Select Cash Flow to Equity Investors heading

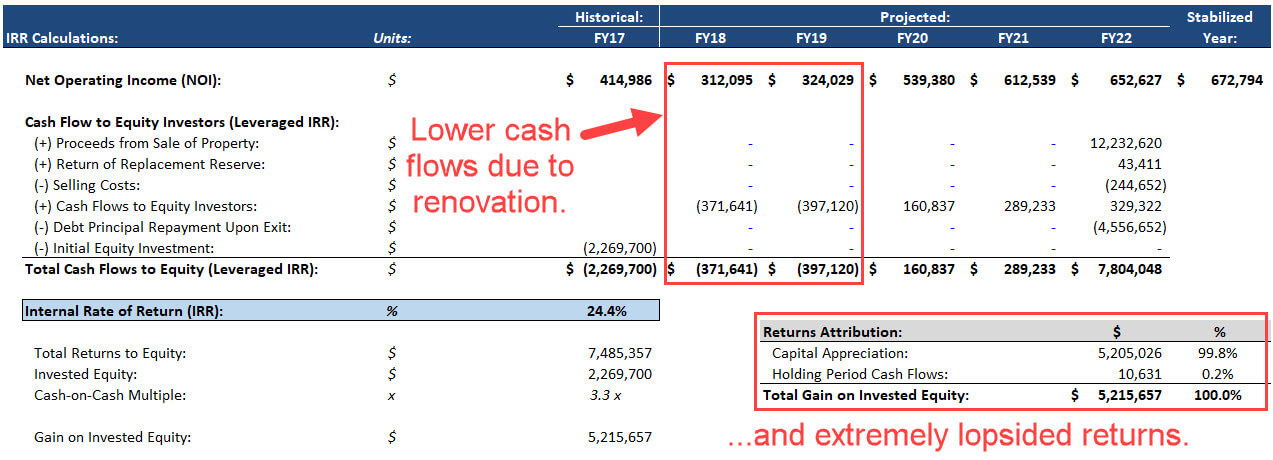(182, 122)
